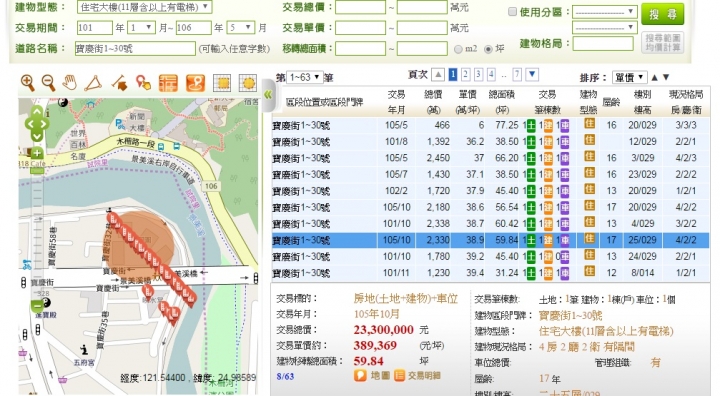Image resolution: width=720 pixels, height=396 pixels.
Task: Enable the 使用分區 checkbox
Action: [513, 12]
